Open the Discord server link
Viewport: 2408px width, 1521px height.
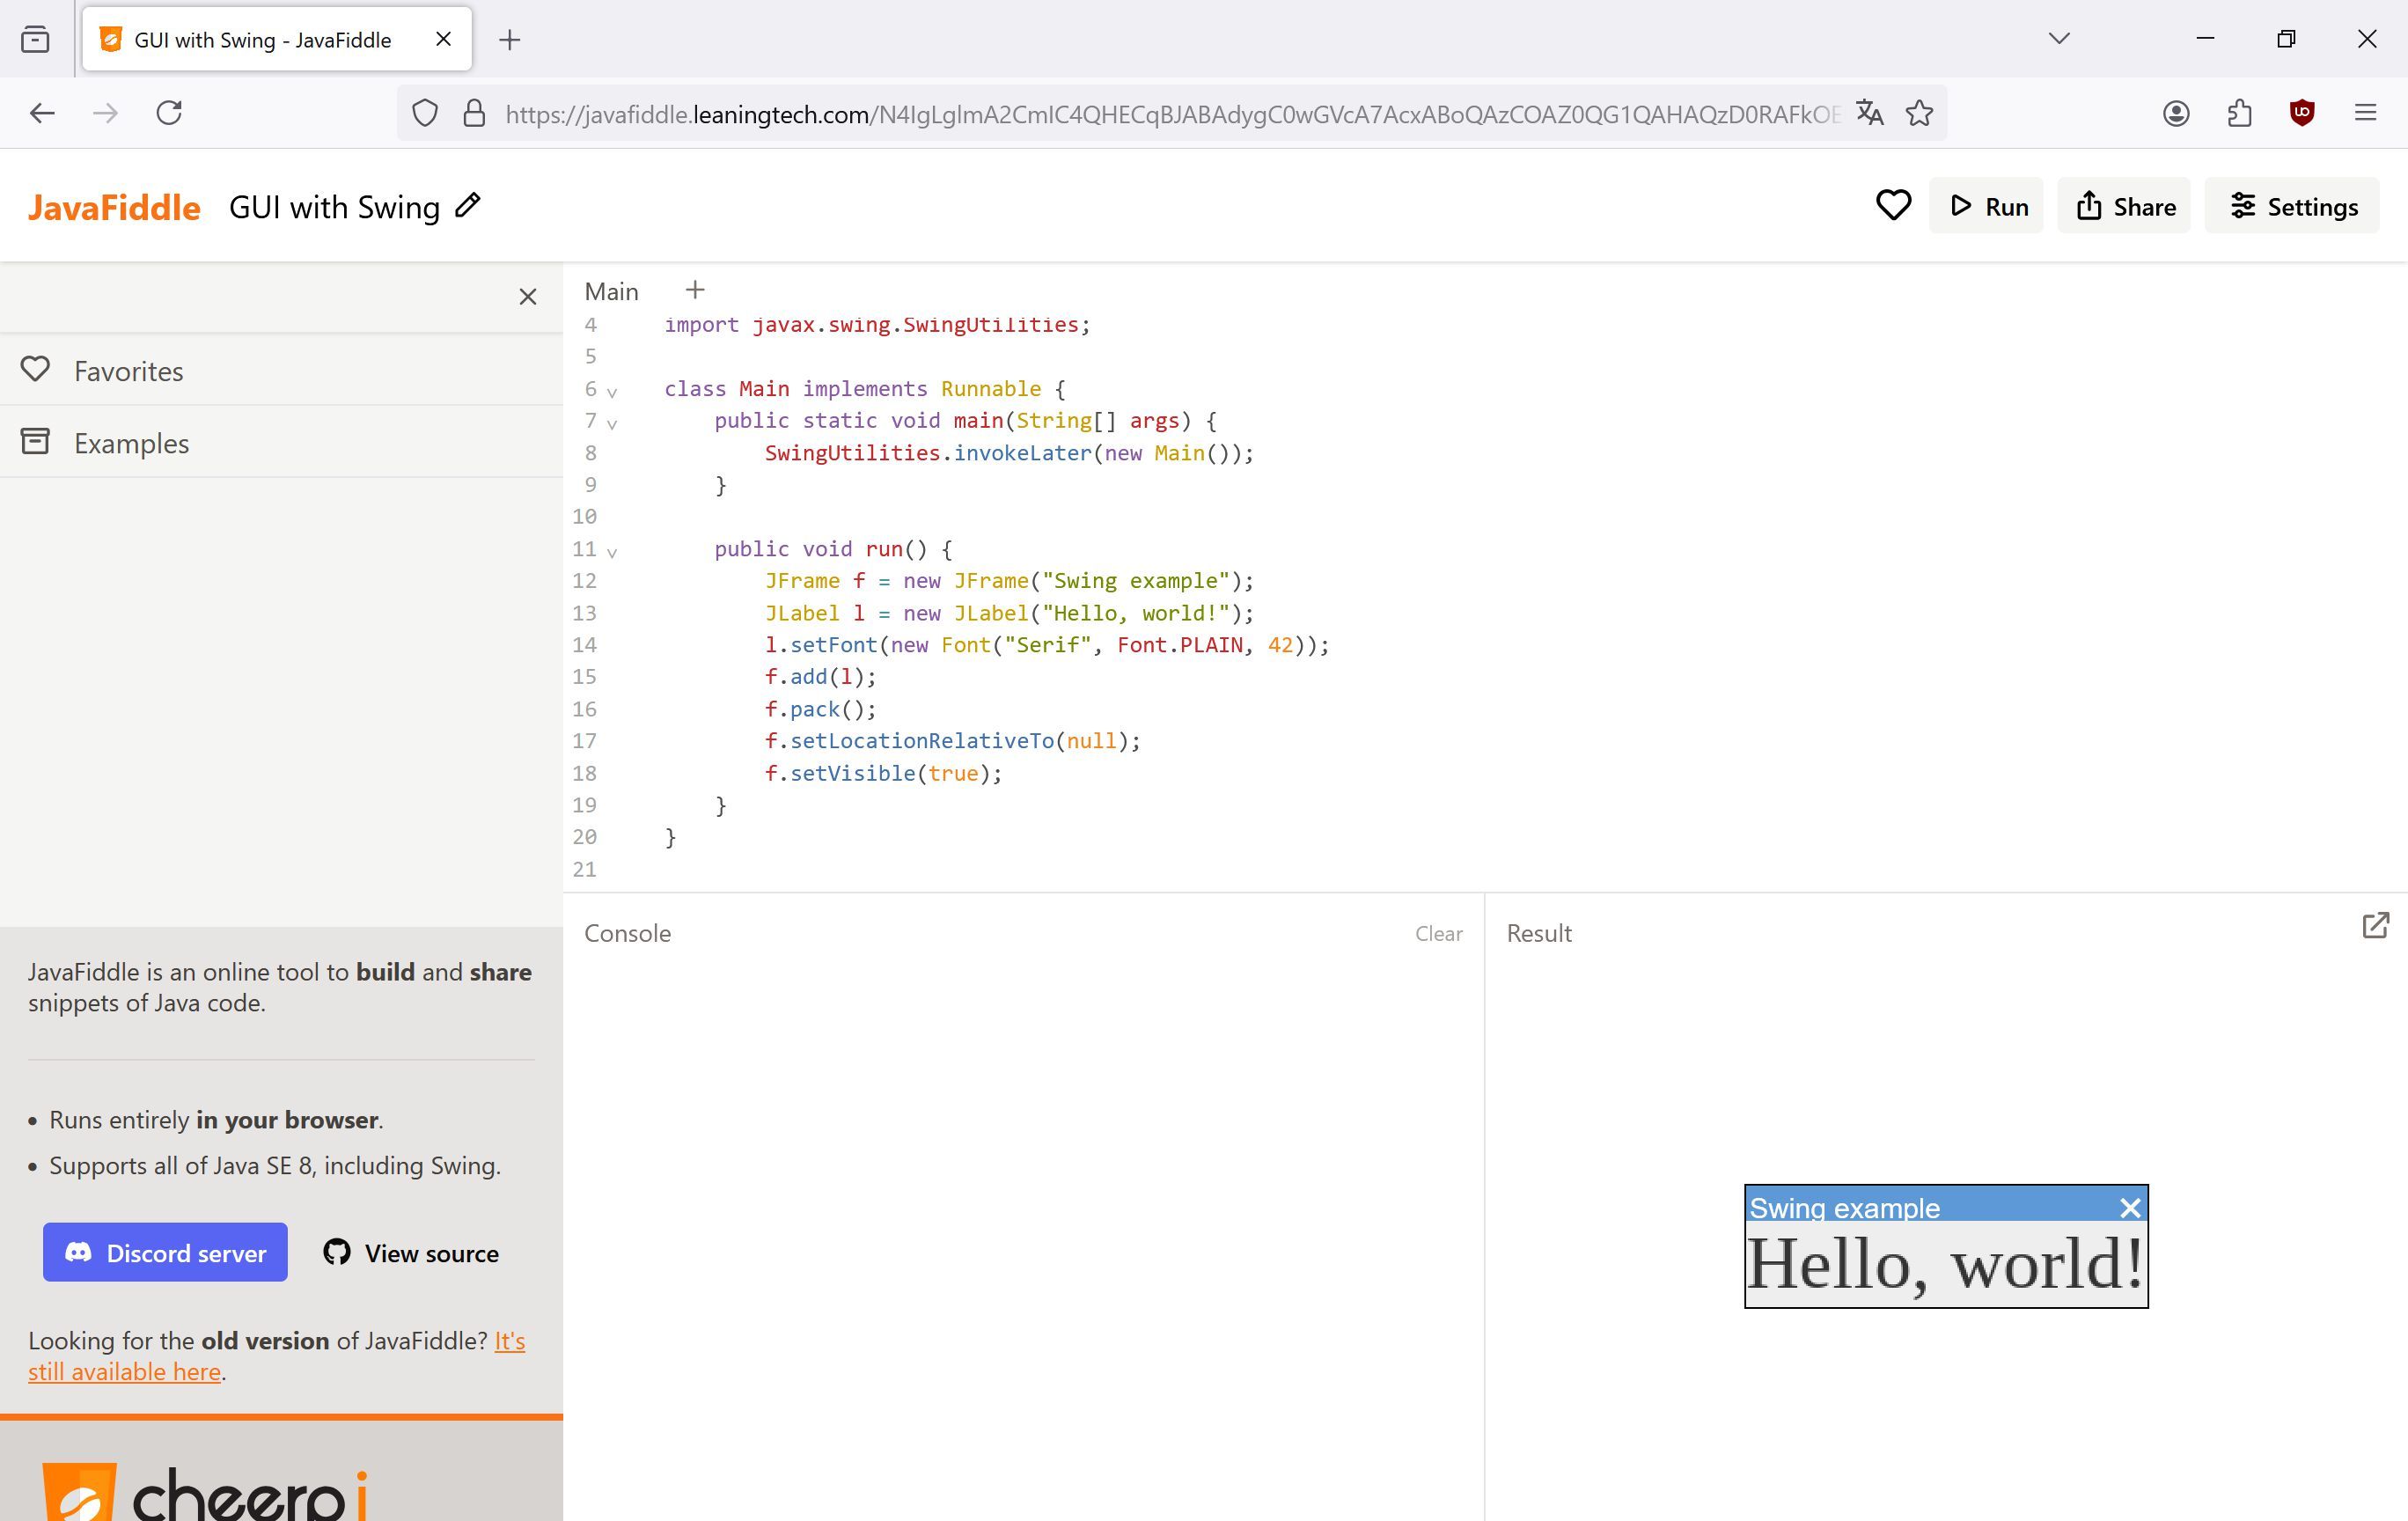165,1252
